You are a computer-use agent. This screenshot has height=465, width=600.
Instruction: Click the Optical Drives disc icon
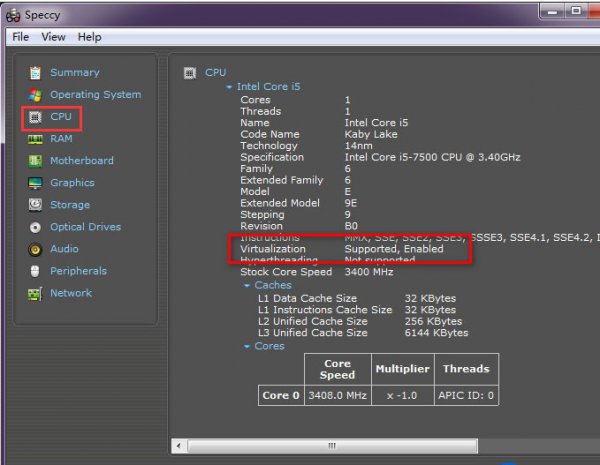tap(35, 227)
